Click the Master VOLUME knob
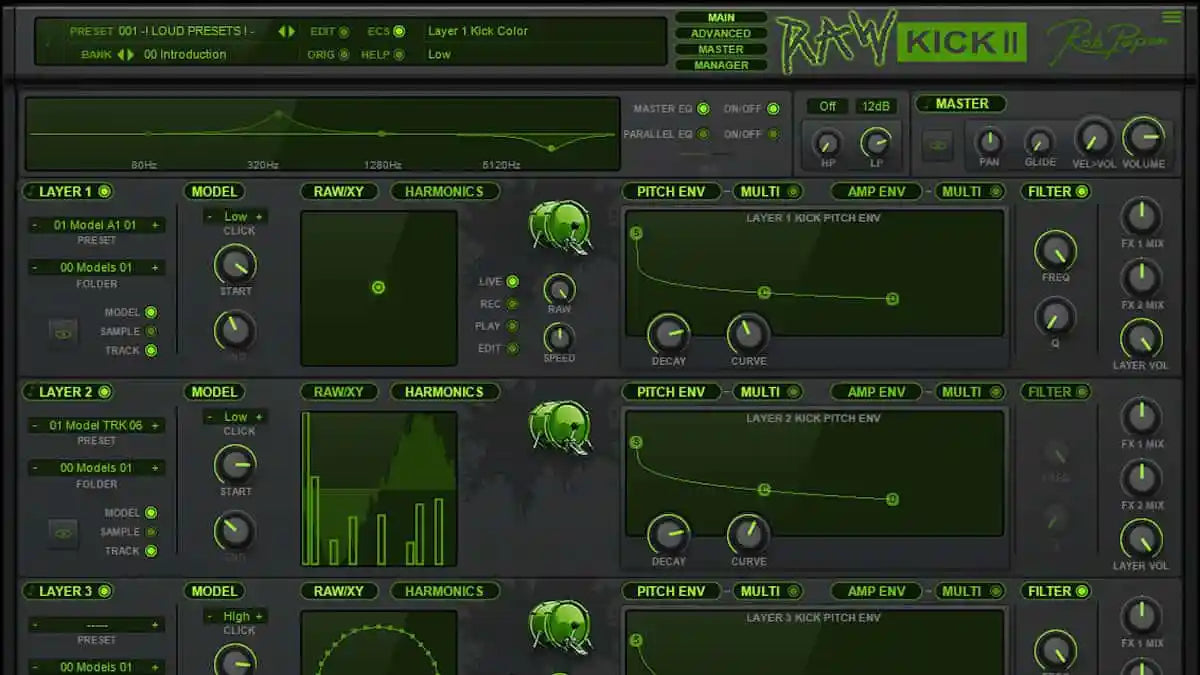 click(x=1142, y=138)
